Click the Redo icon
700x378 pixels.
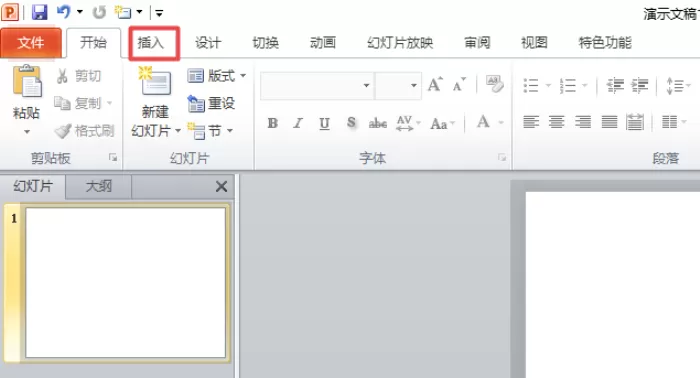[x=99, y=12]
